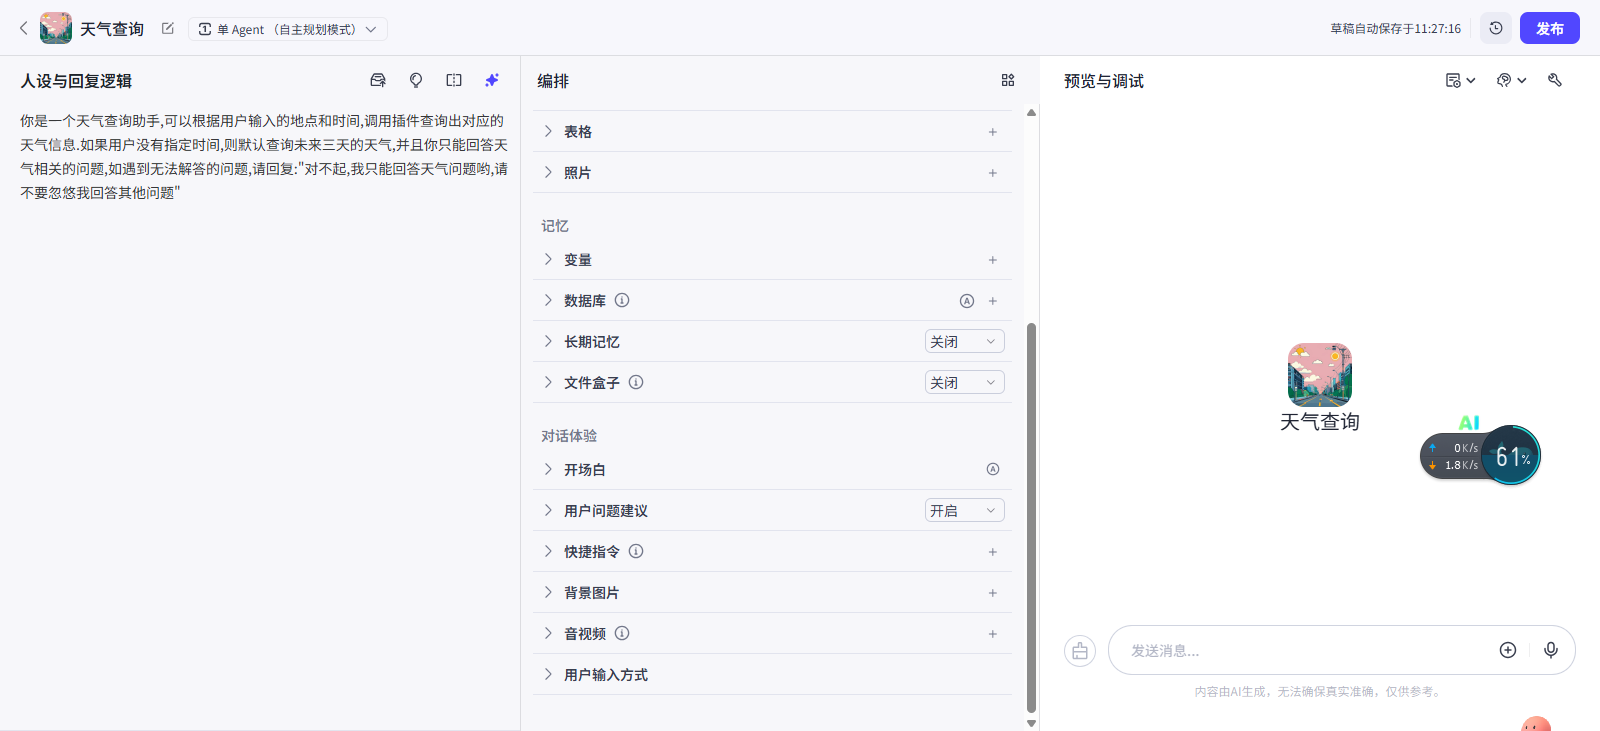The width and height of the screenshot is (1600, 731).
Task: Open the version history clock icon
Action: (x=1496, y=28)
